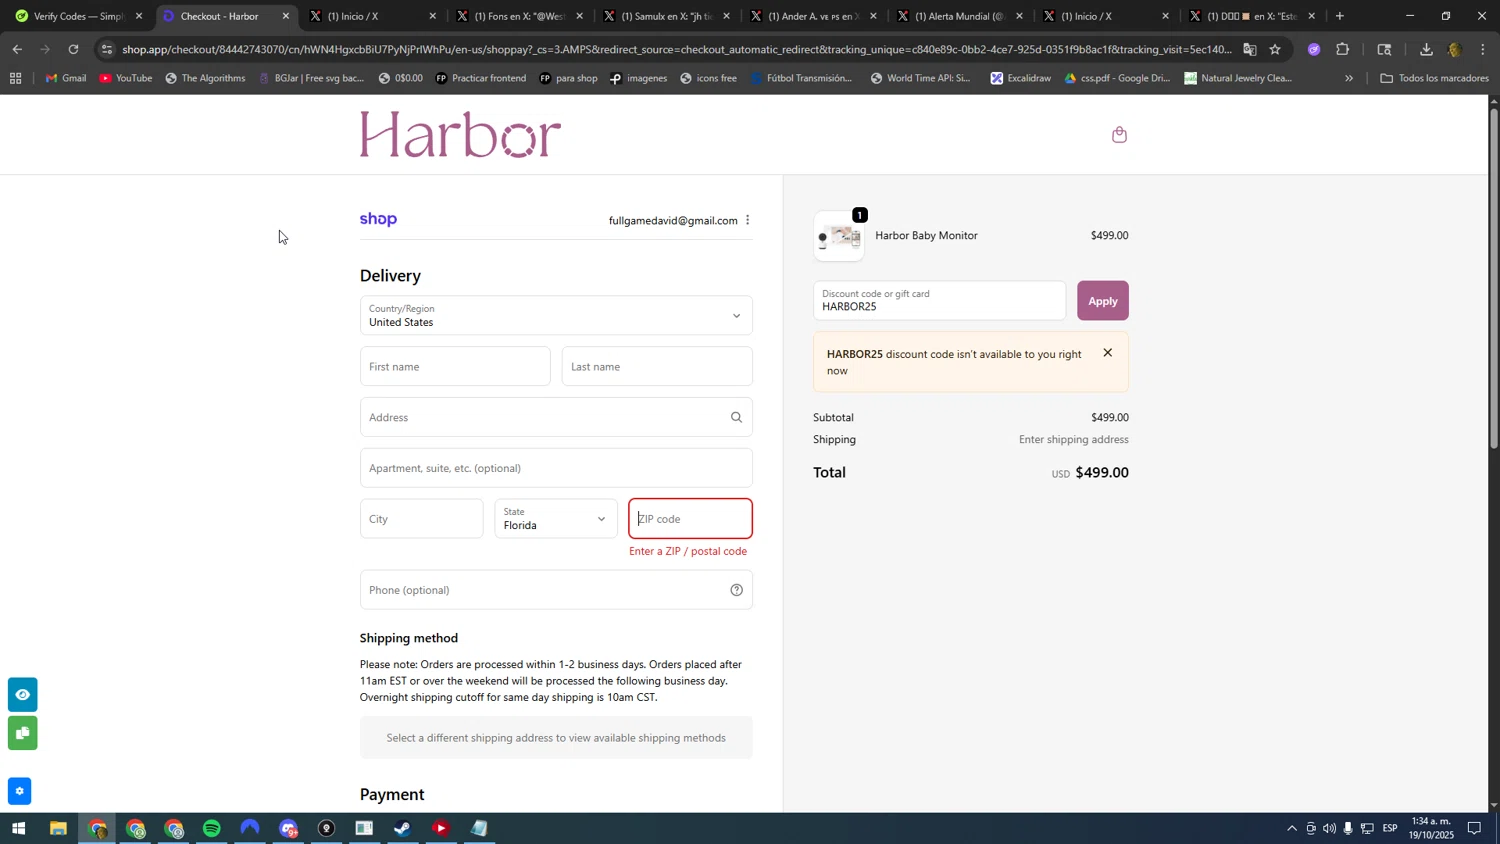1500x844 pixels.
Task: Focus the City field
Action: click(x=421, y=518)
